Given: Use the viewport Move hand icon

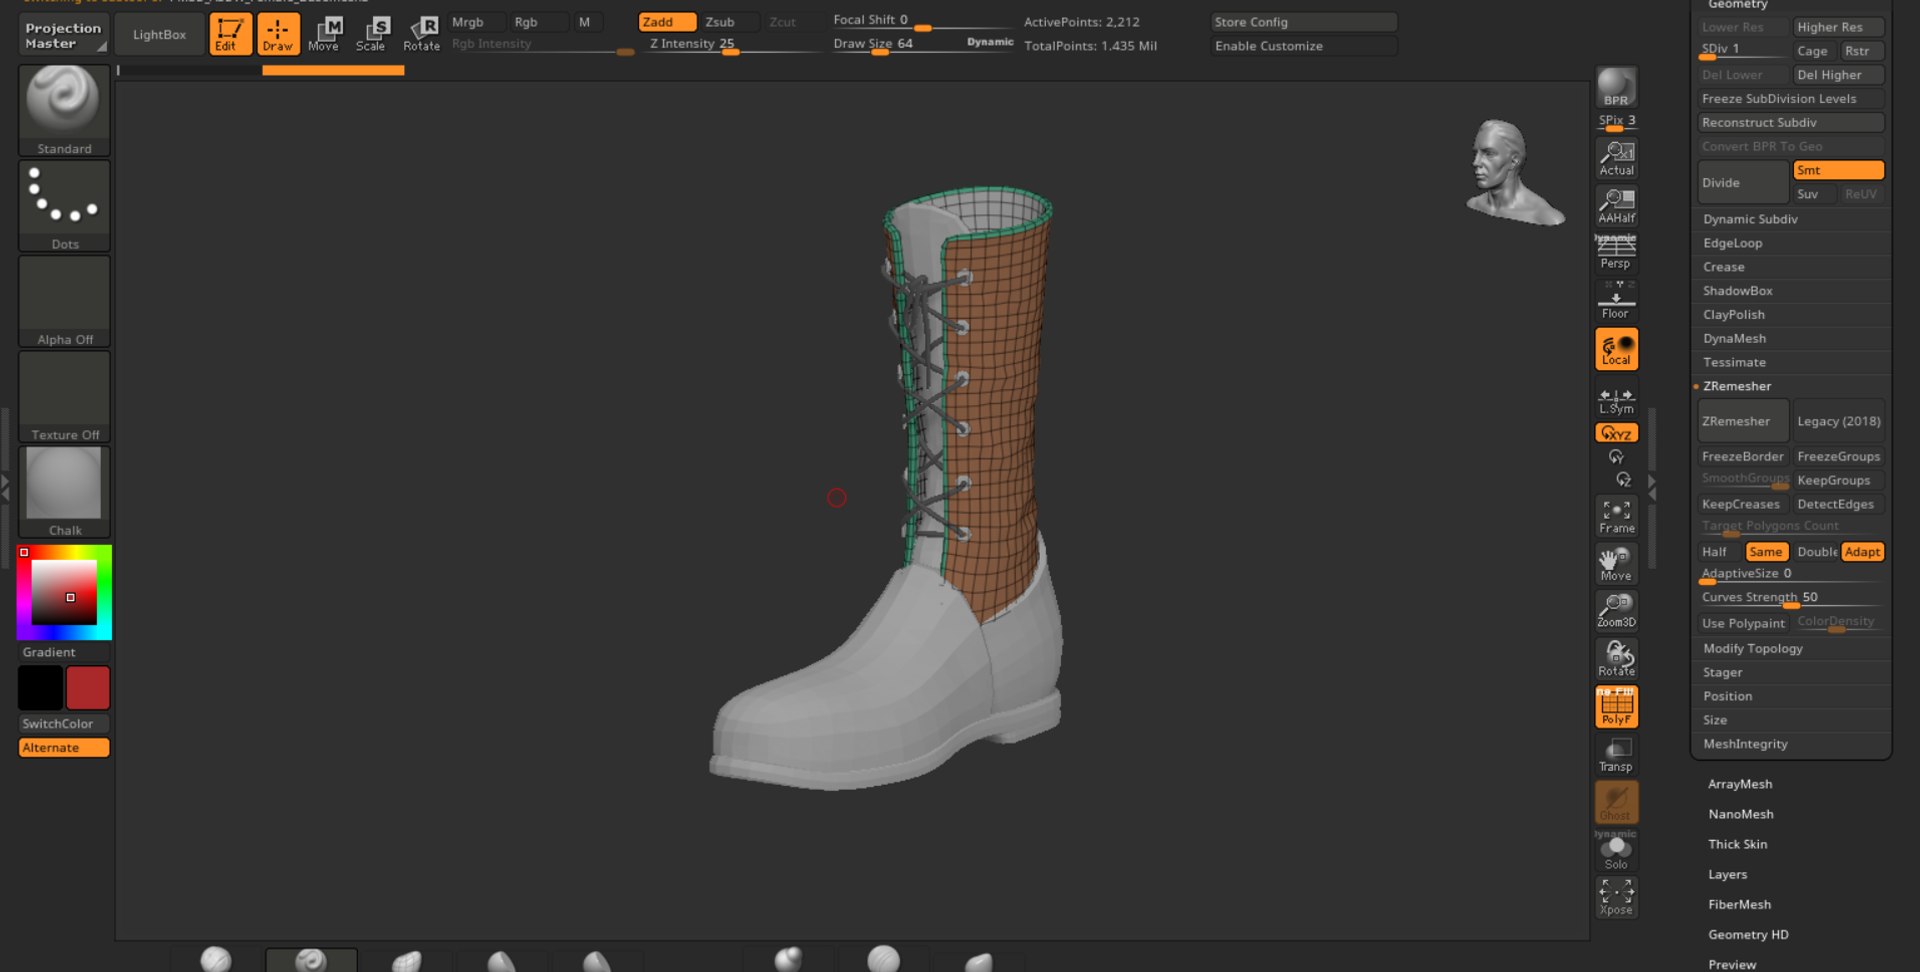Looking at the screenshot, I should [x=1616, y=564].
